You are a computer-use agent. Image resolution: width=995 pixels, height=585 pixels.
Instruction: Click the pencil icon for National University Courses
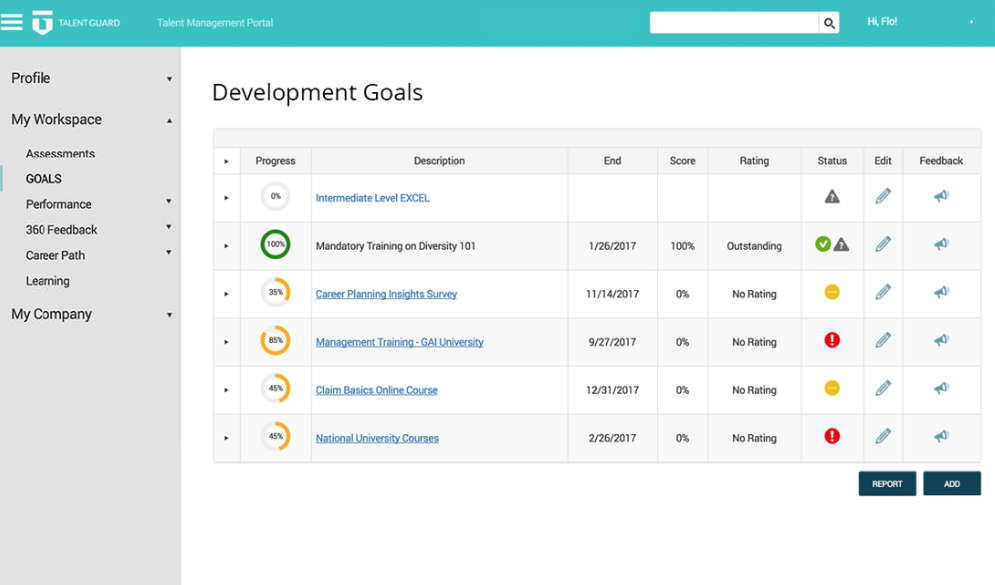tap(883, 437)
